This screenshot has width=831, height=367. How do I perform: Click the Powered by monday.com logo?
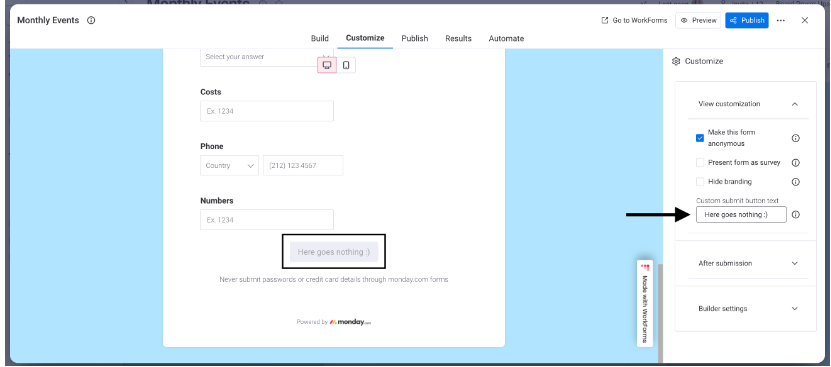[334, 322]
